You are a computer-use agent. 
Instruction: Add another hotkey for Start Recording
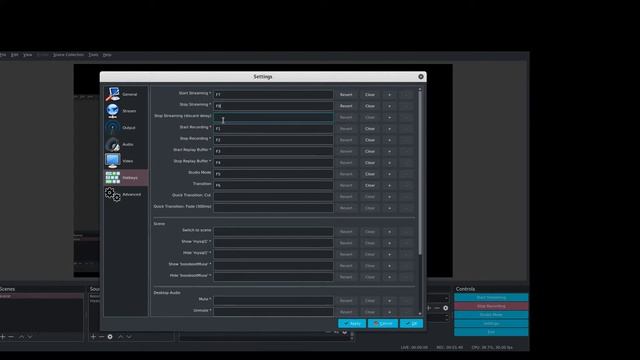click(x=389, y=129)
